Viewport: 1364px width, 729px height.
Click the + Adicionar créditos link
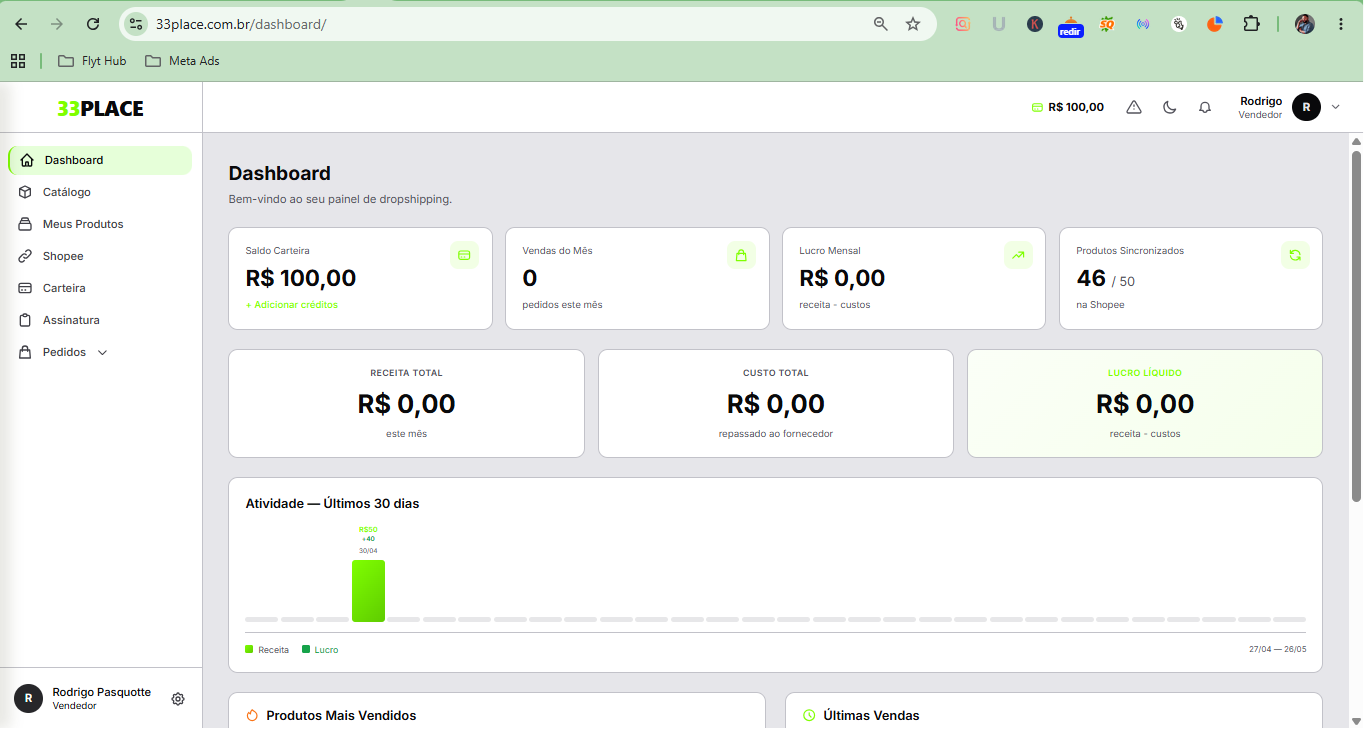291,304
